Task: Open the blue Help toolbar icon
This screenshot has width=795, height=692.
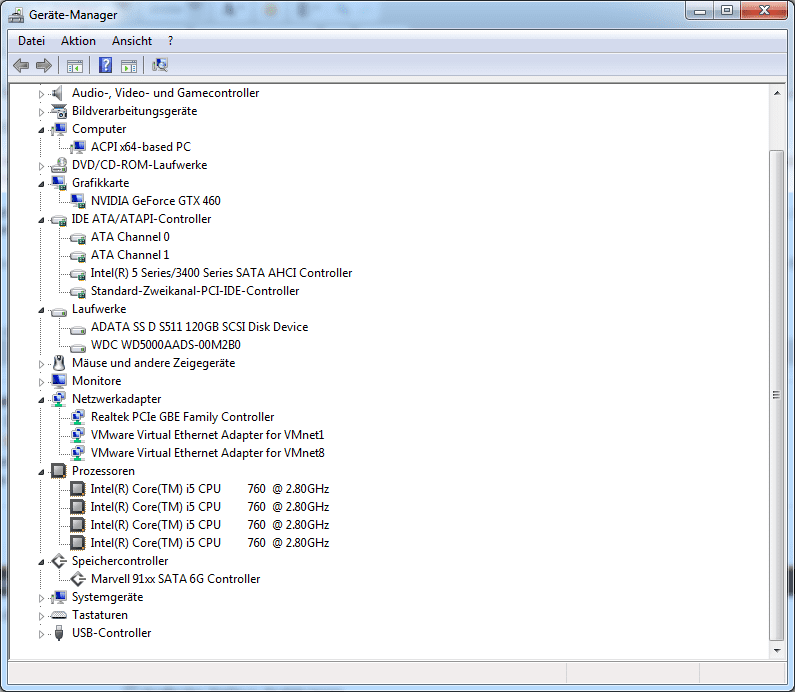Action: 105,65
